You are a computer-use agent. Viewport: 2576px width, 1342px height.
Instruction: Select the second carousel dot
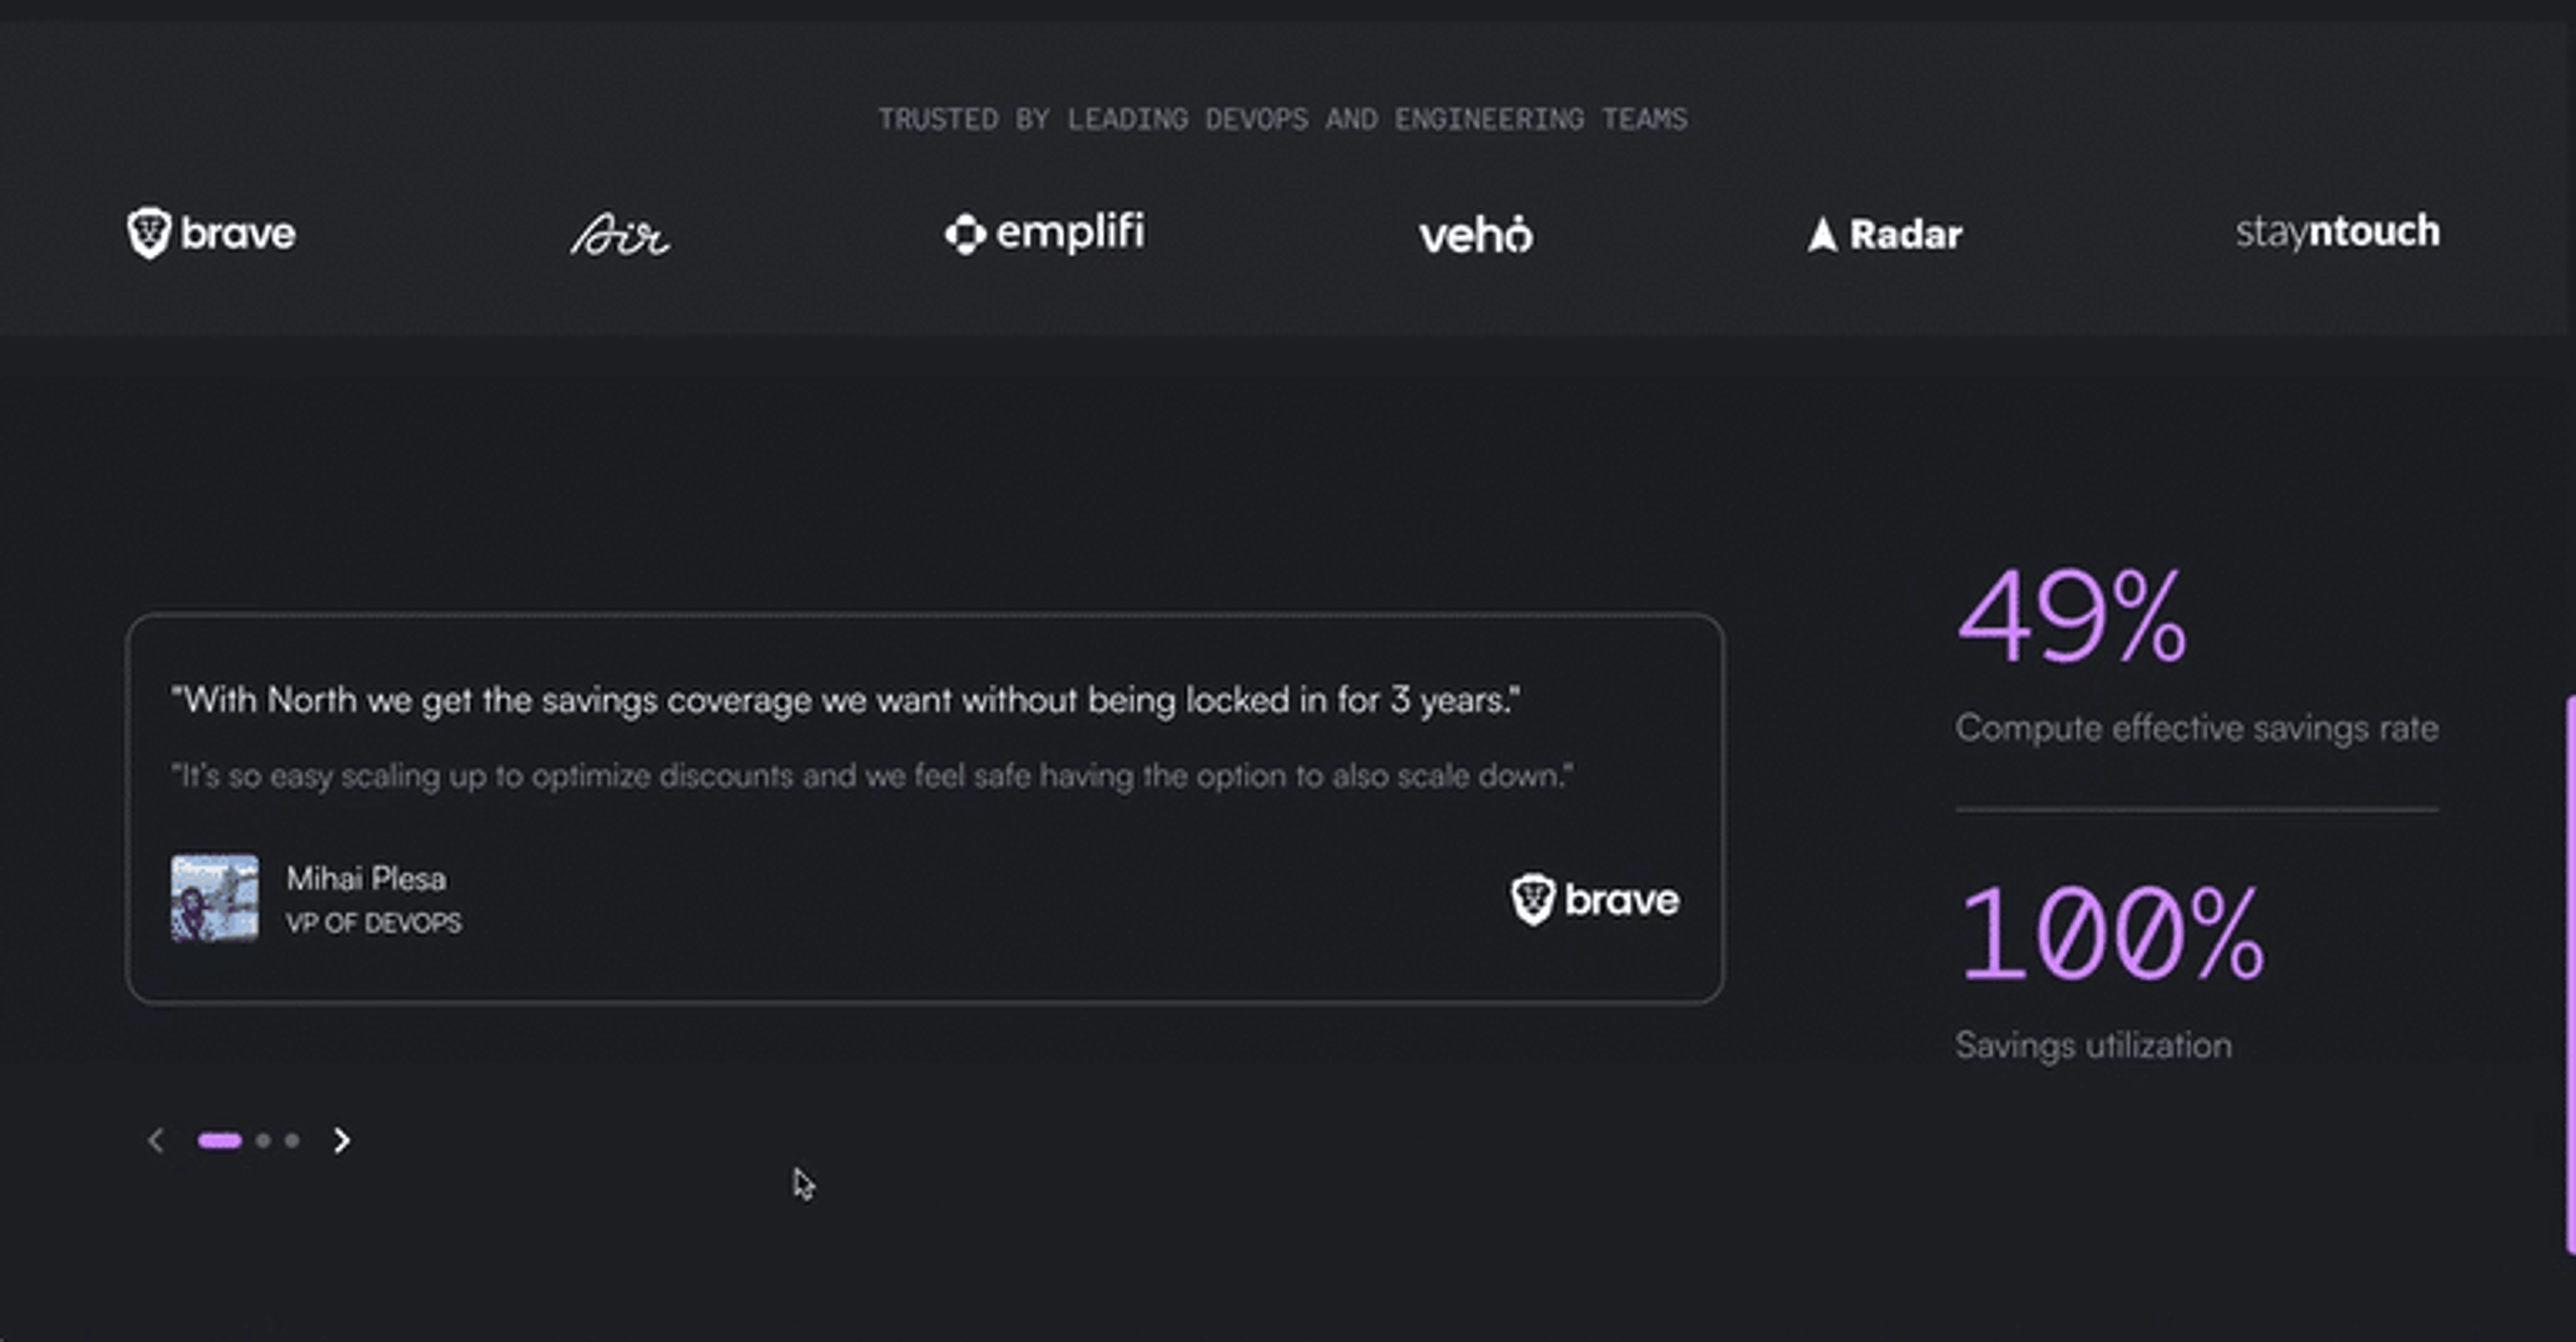click(263, 1140)
